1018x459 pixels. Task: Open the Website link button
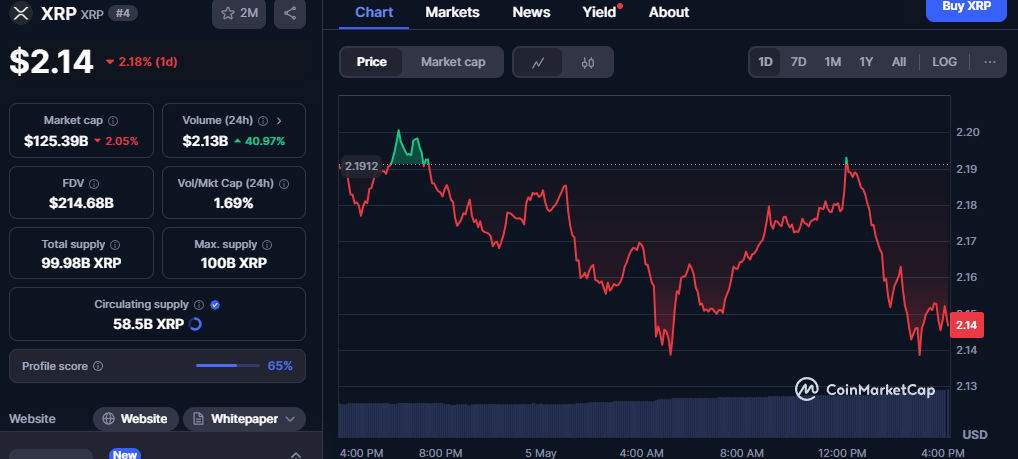(x=136, y=419)
